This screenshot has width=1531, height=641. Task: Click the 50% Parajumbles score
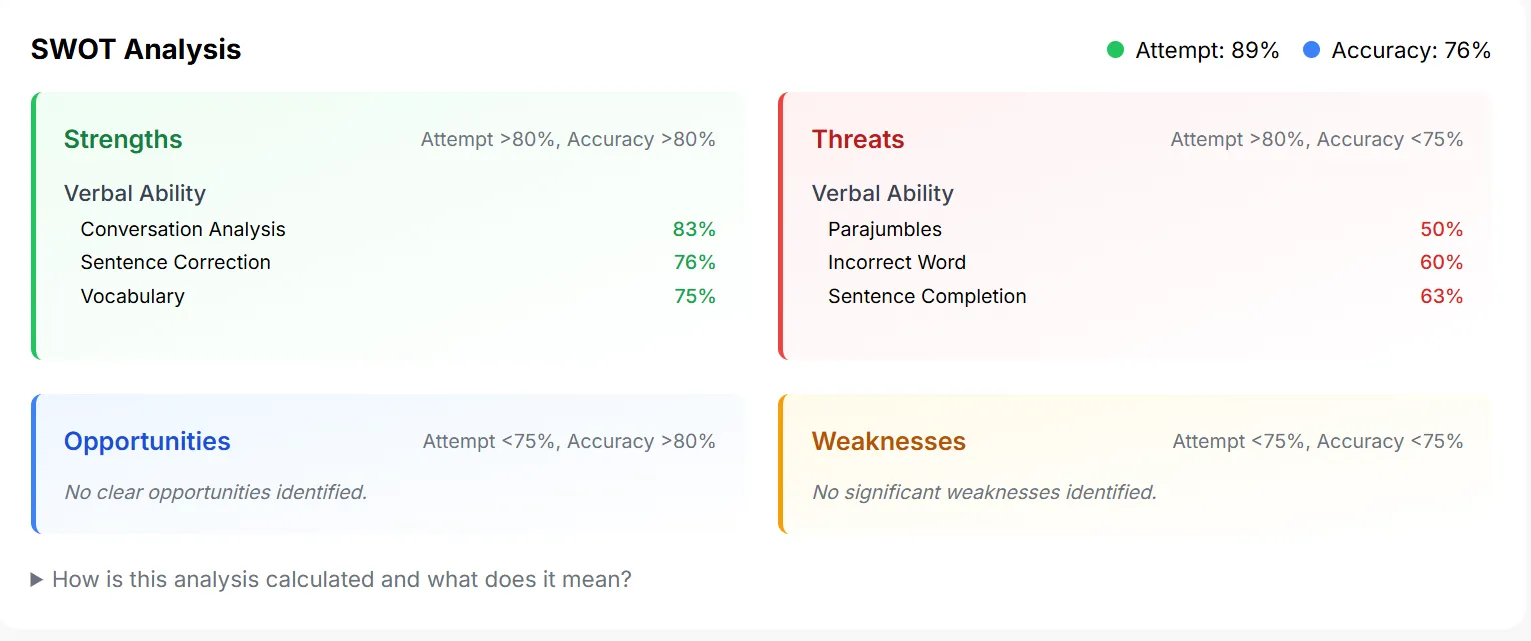1442,229
